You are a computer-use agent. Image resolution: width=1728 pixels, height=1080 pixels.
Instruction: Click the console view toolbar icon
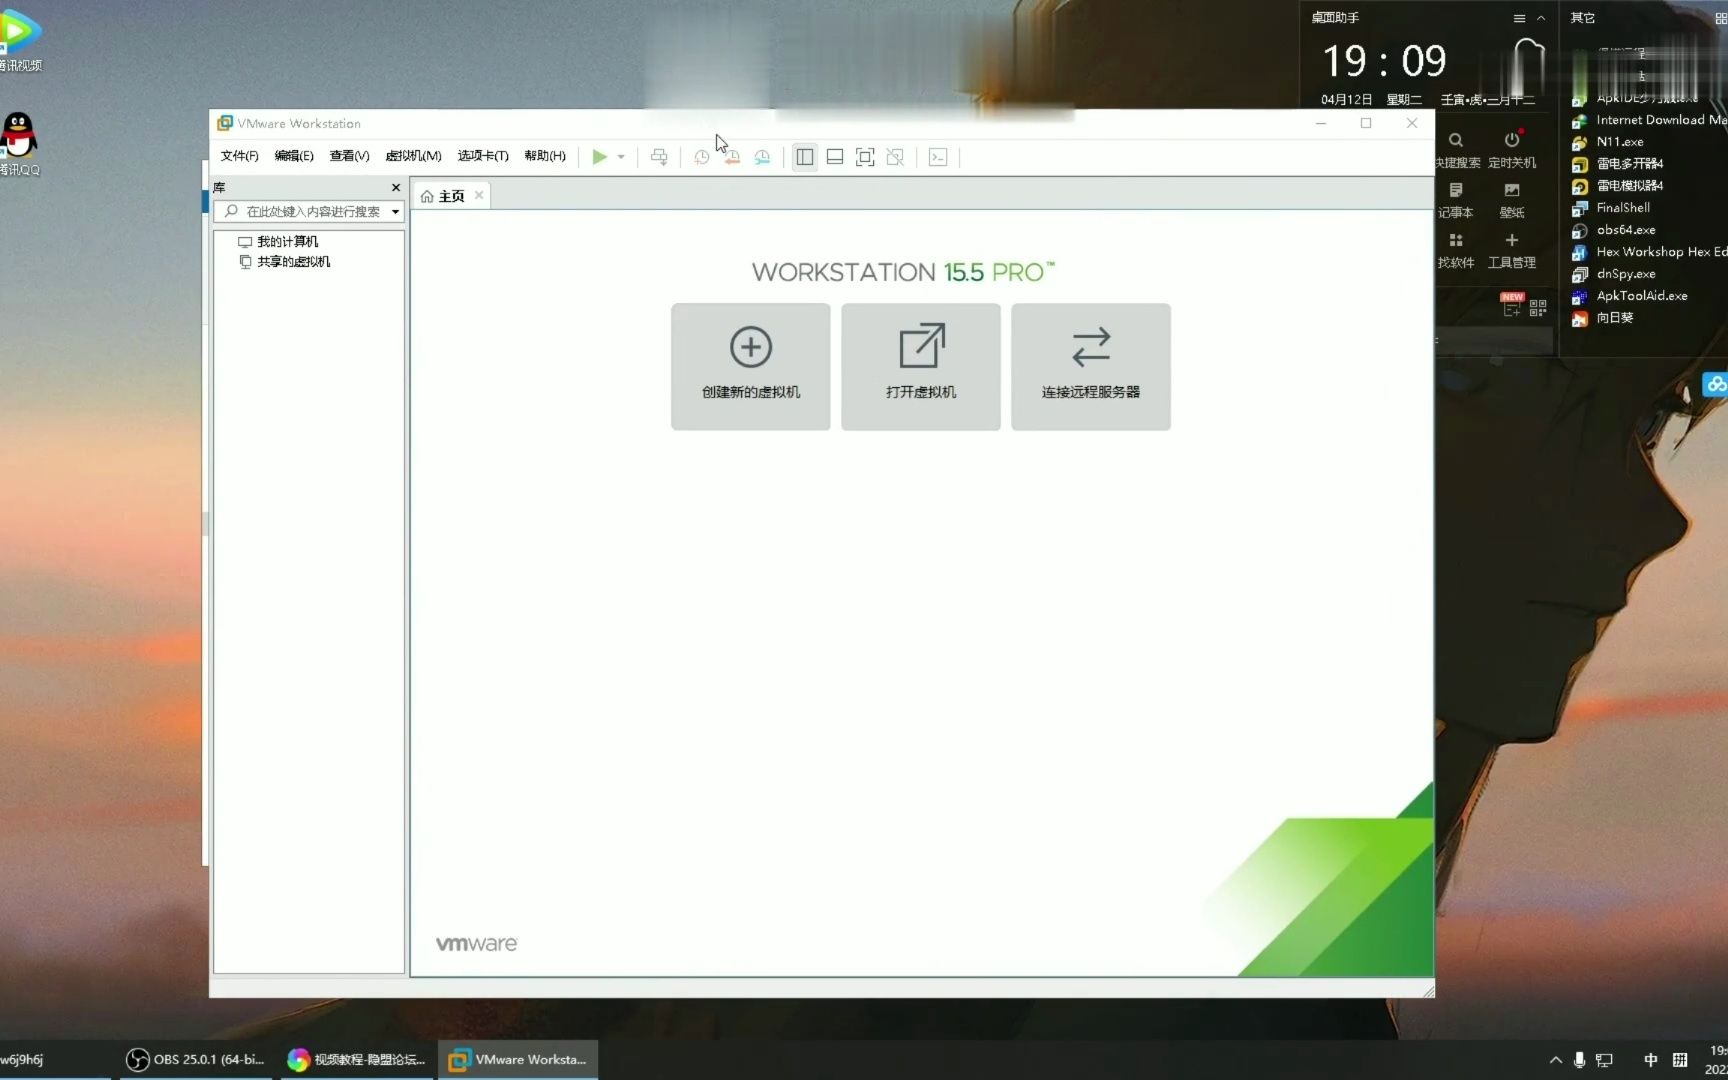(938, 157)
